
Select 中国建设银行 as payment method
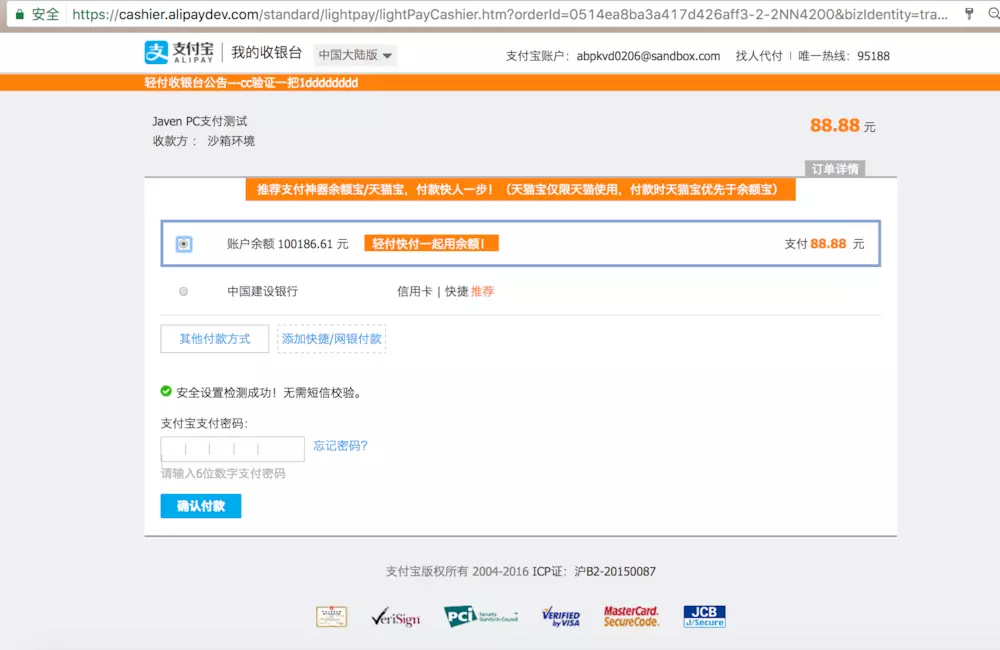[184, 290]
